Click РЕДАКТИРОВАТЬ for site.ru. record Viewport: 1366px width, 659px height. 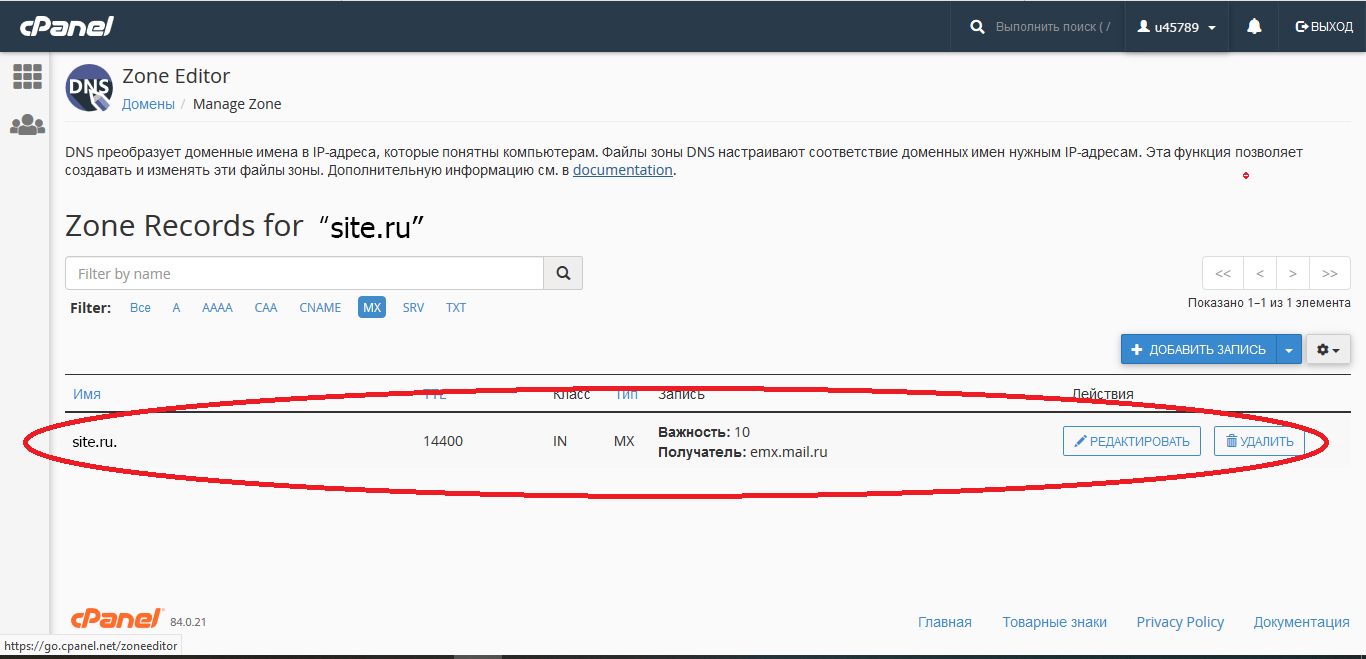click(1131, 441)
